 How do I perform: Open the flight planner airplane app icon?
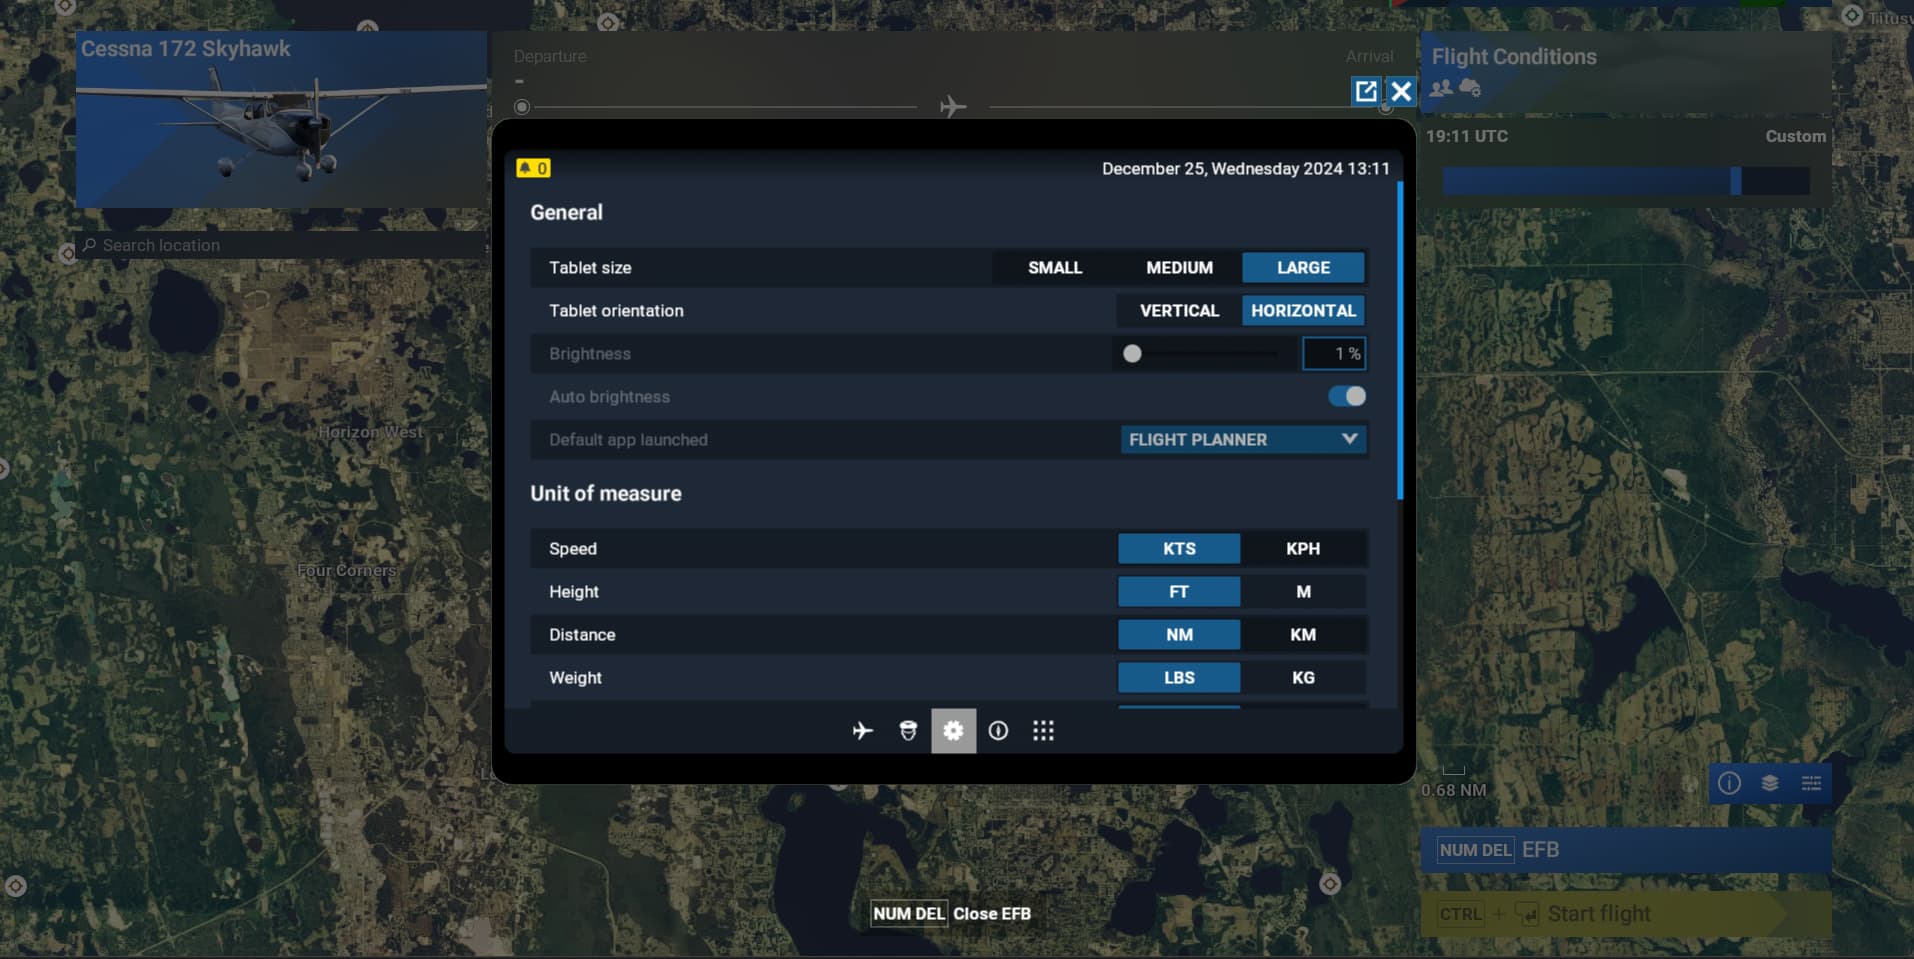point(862,731)
